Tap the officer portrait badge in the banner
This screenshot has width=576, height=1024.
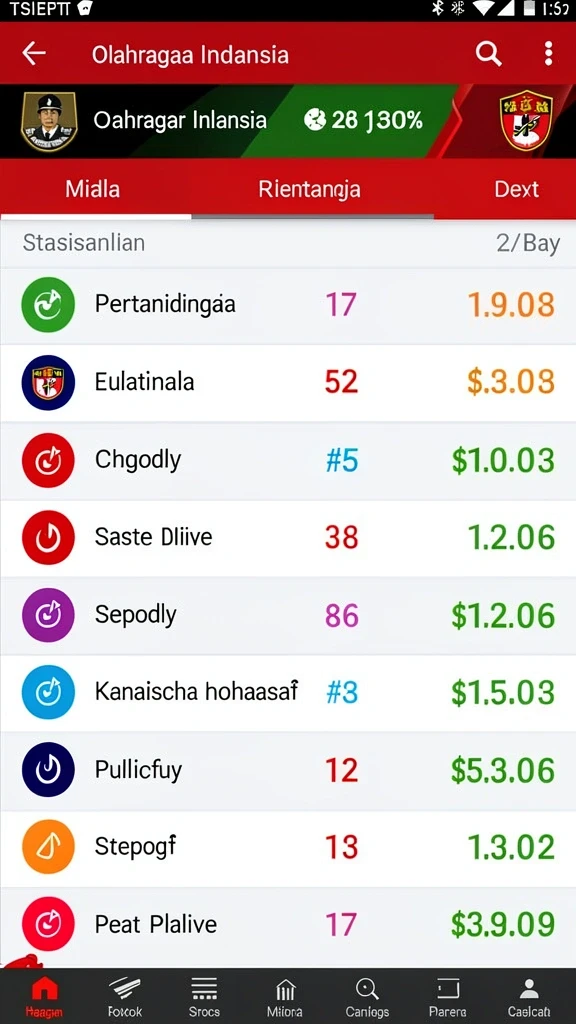coord(49,121)
